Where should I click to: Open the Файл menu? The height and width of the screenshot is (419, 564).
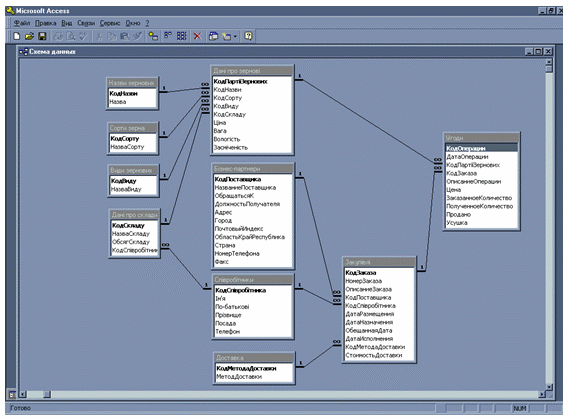click(22, 23)
